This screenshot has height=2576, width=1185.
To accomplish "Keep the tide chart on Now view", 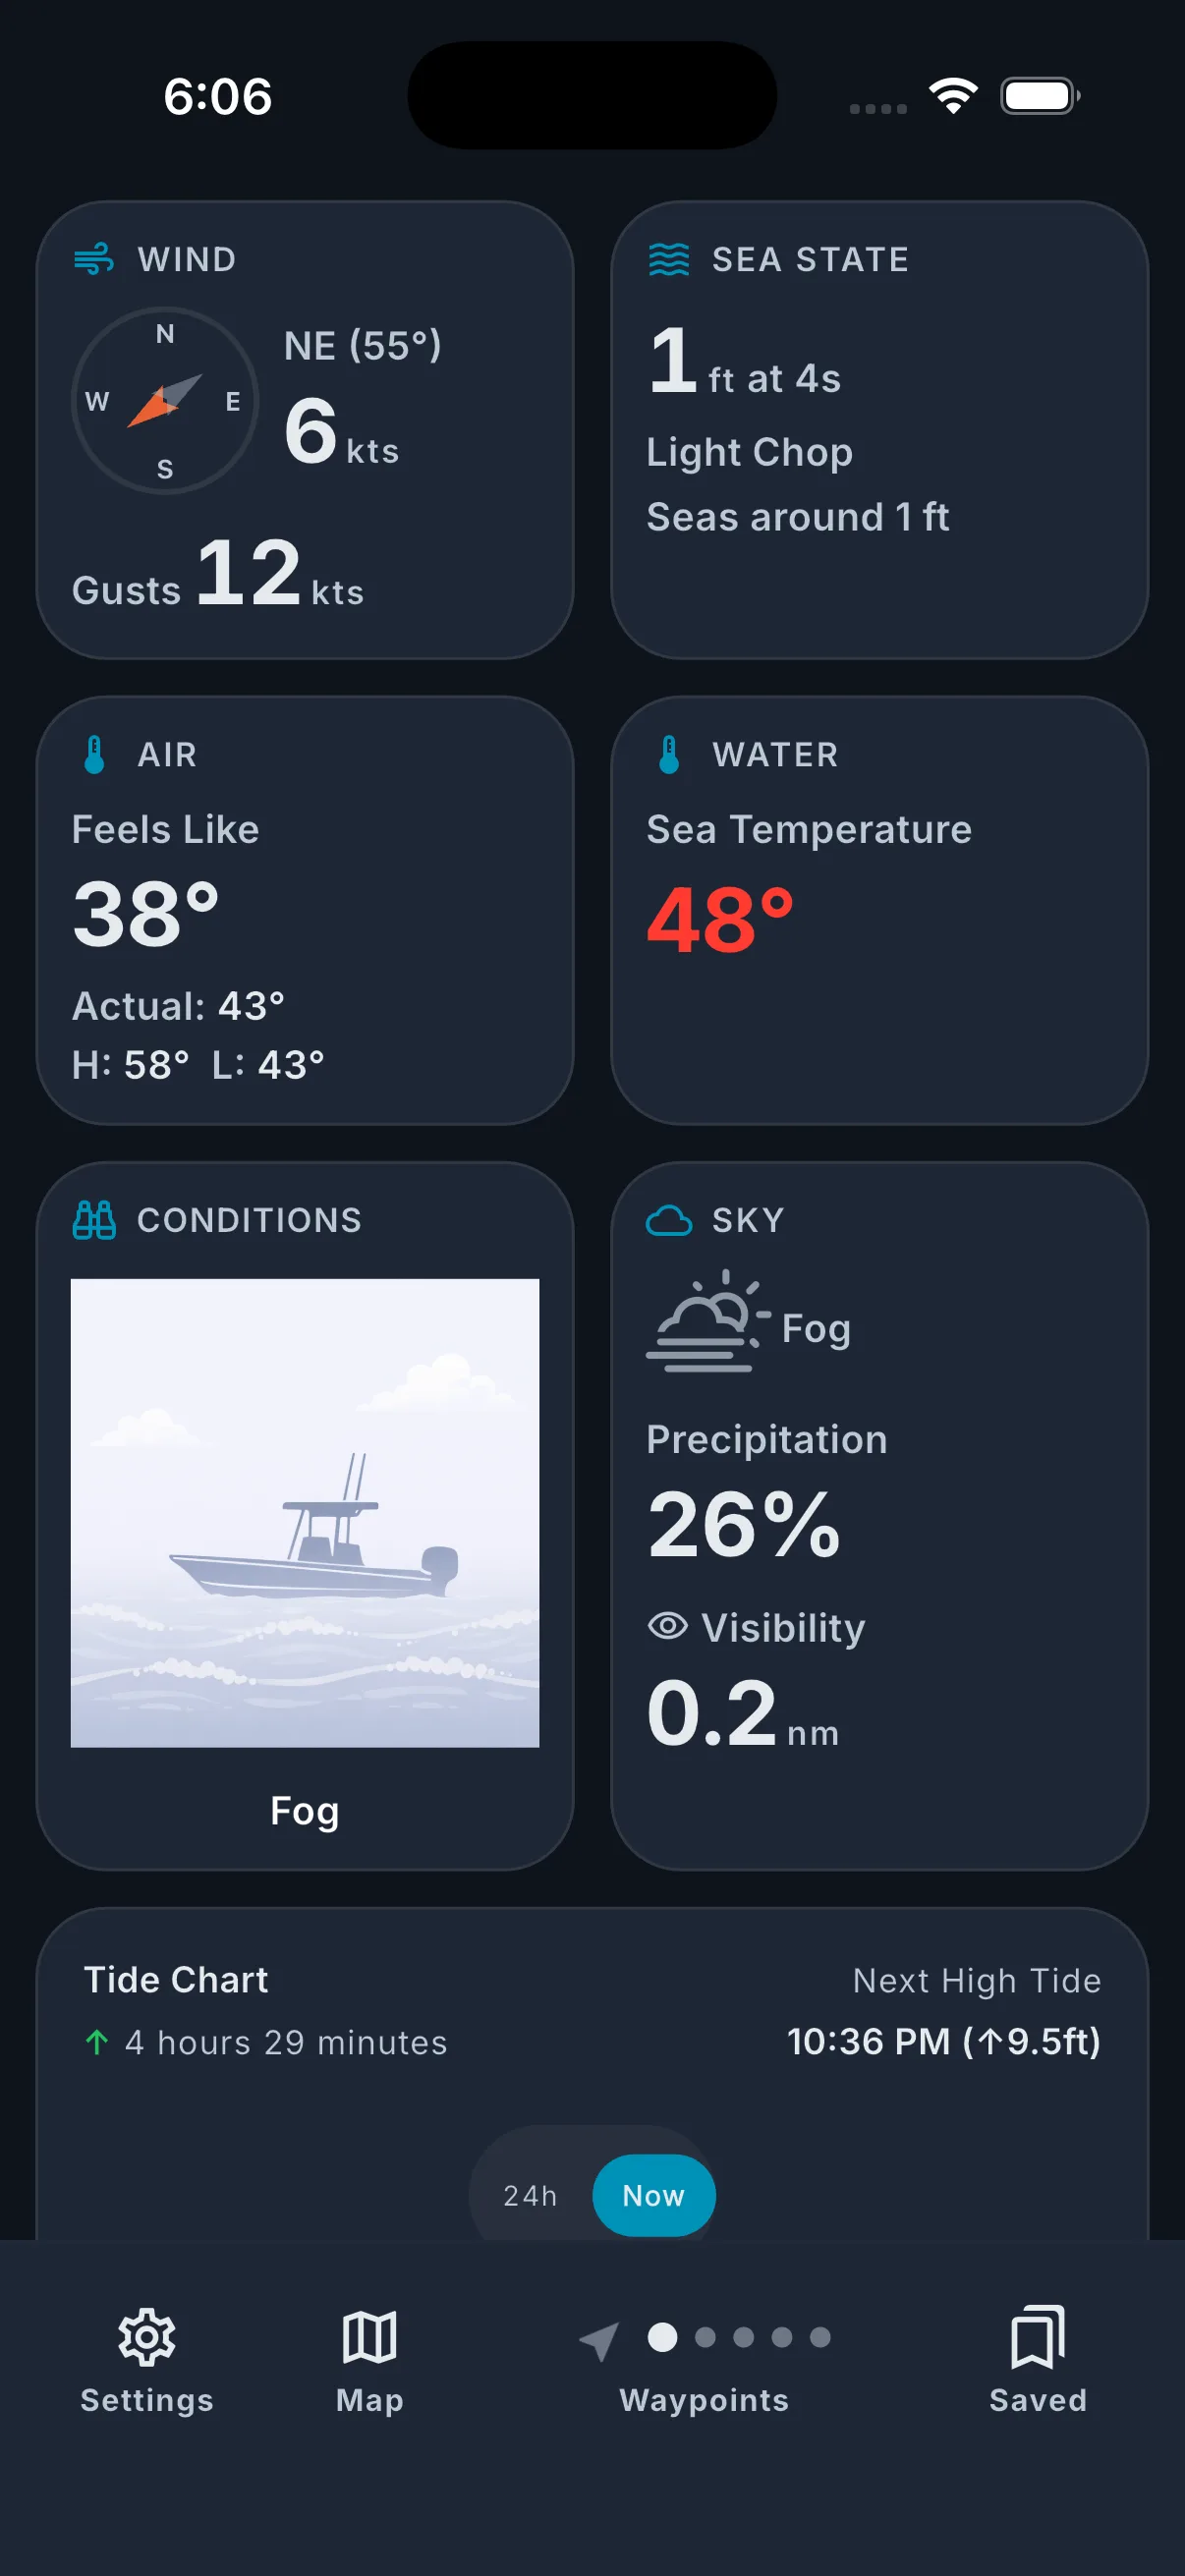I will 653,2196.
